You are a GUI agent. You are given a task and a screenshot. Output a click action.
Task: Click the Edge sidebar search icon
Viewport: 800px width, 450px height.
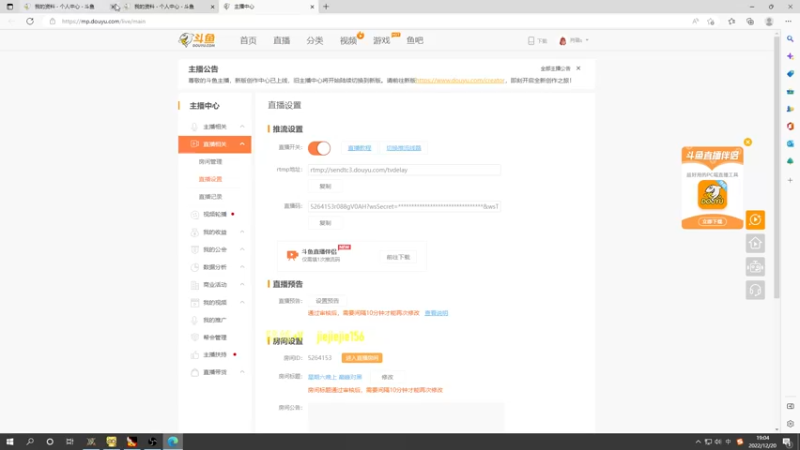(790, 39)
